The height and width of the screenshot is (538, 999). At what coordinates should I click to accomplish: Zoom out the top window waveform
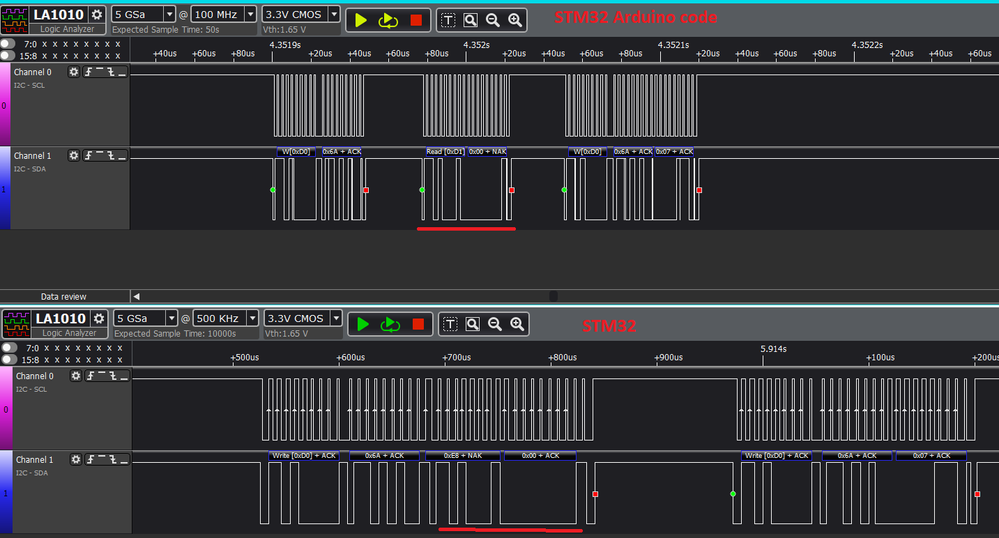492,20
